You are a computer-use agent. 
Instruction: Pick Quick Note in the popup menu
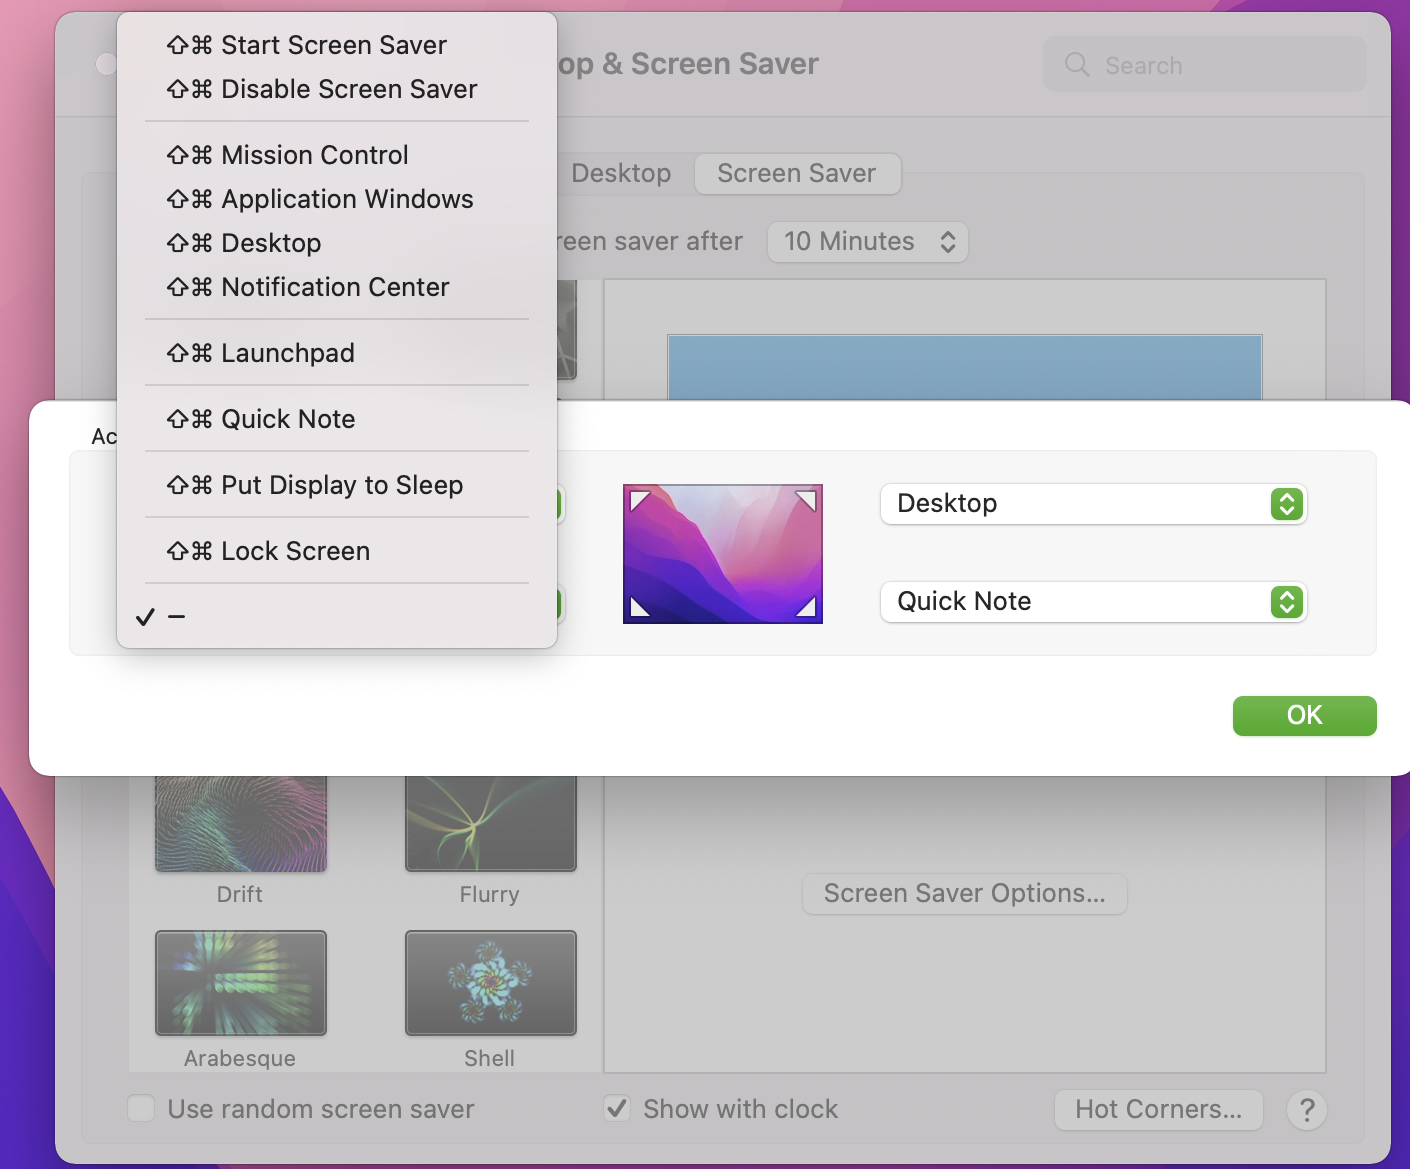click(337, 419)
